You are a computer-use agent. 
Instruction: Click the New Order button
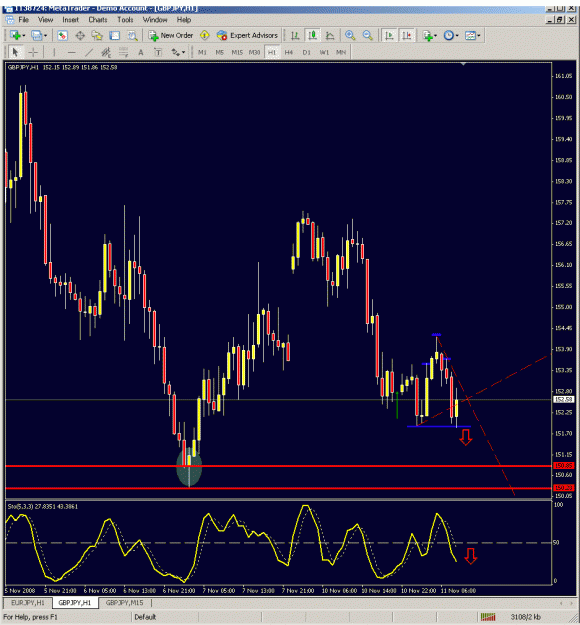pyautogui.click(x=171, y=35)
